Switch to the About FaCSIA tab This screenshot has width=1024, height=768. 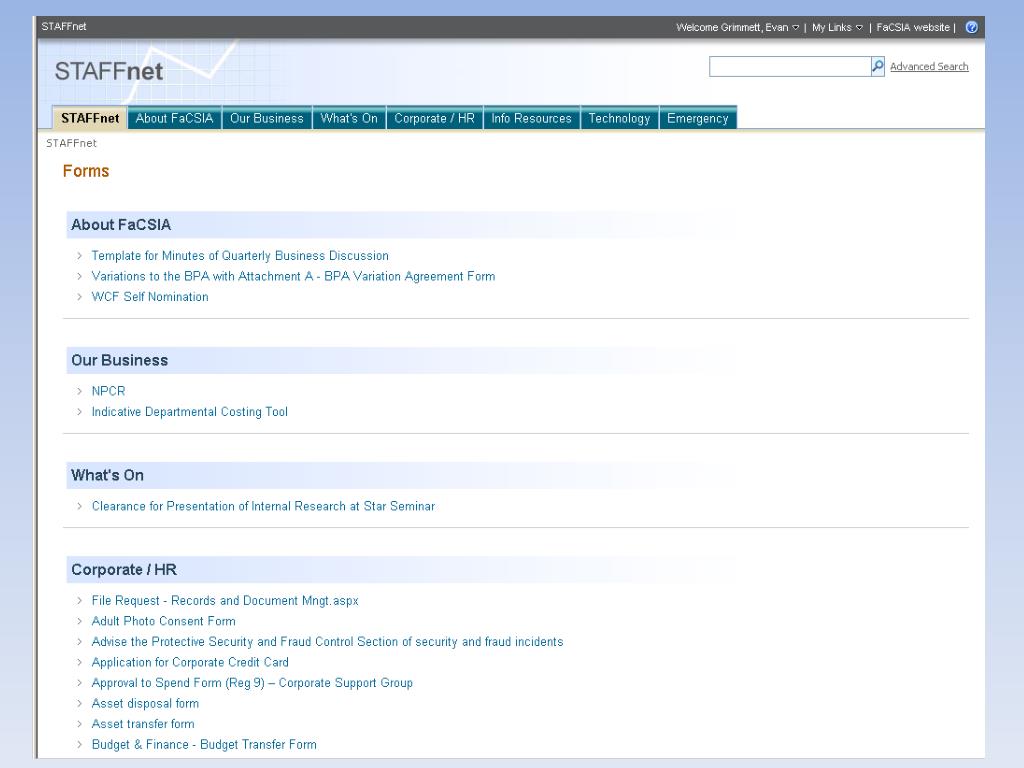point(174,118)
